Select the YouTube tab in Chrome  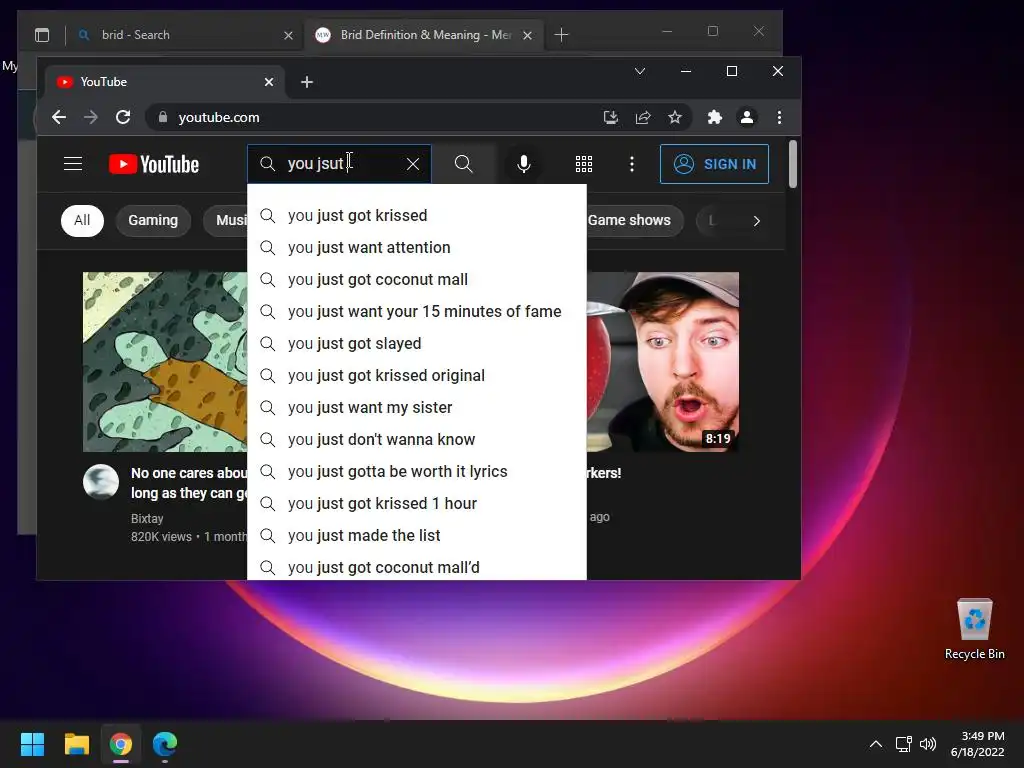tap(165, 82)
